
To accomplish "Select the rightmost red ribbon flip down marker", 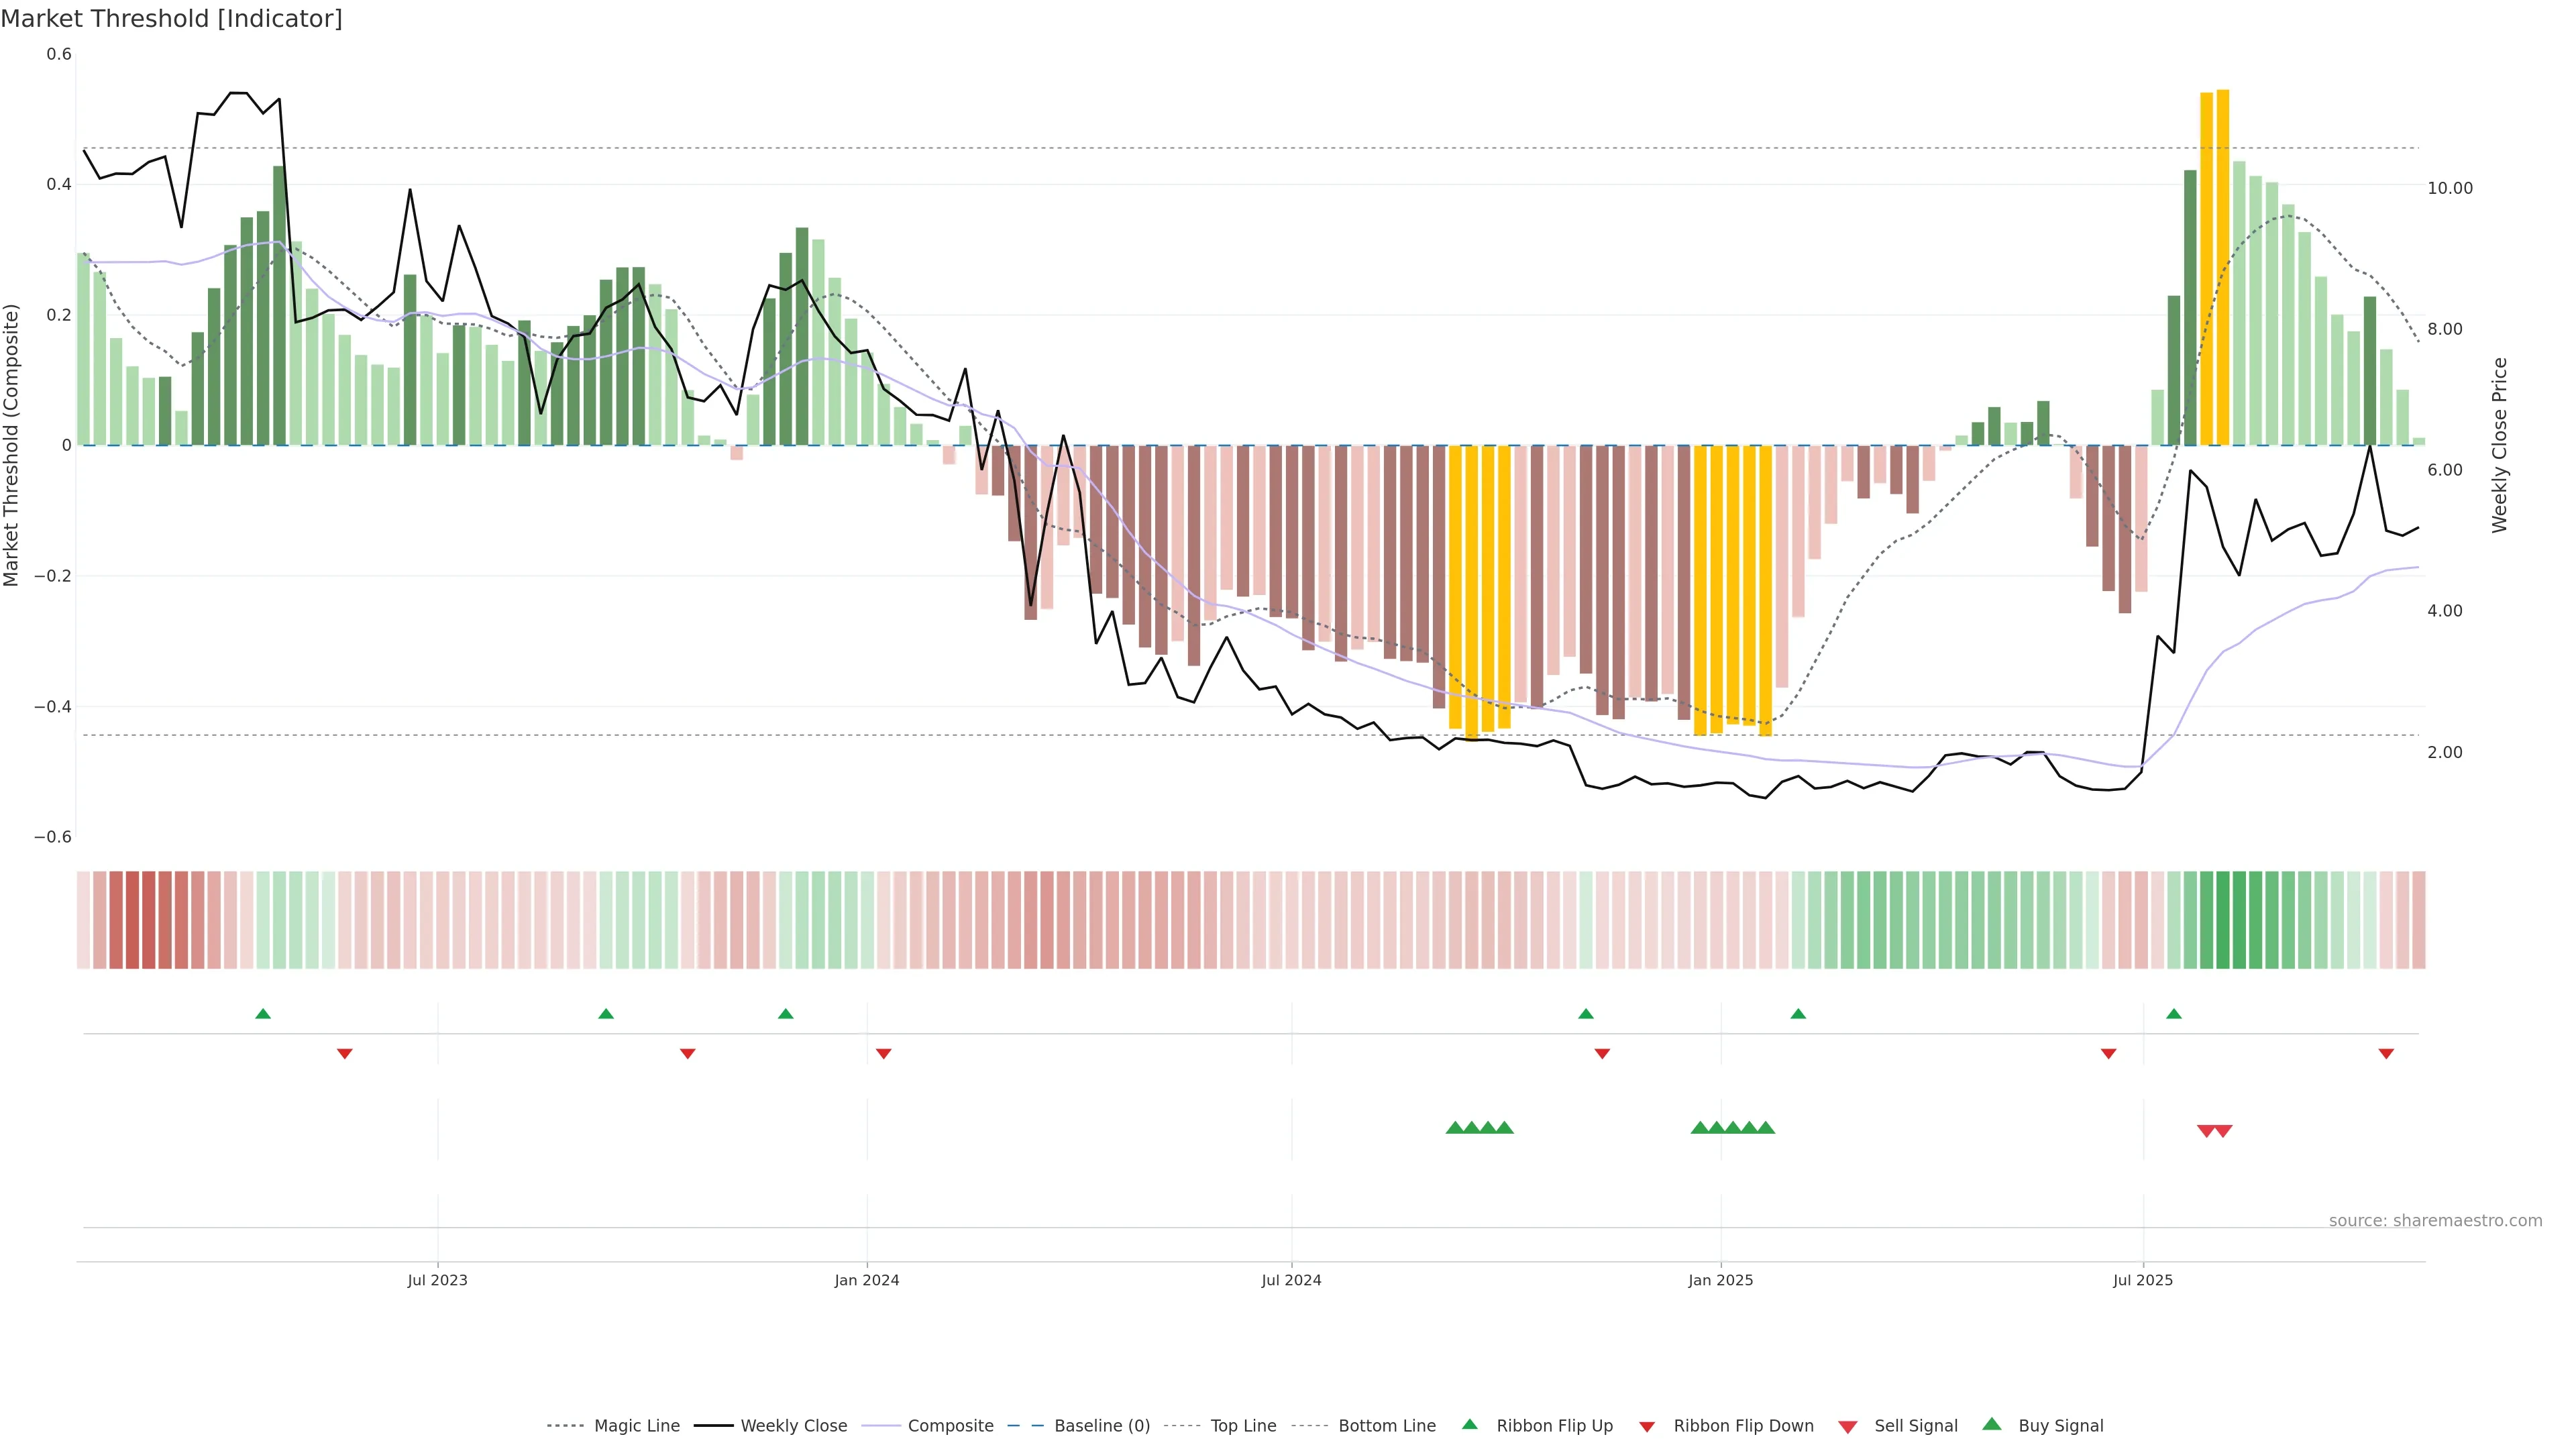I will pyautogui.click(x=2386, y=1053).
